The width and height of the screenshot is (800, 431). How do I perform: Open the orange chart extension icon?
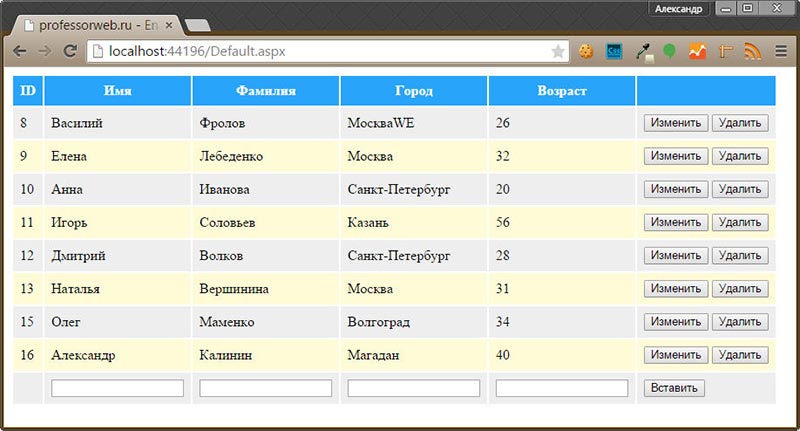697,51
